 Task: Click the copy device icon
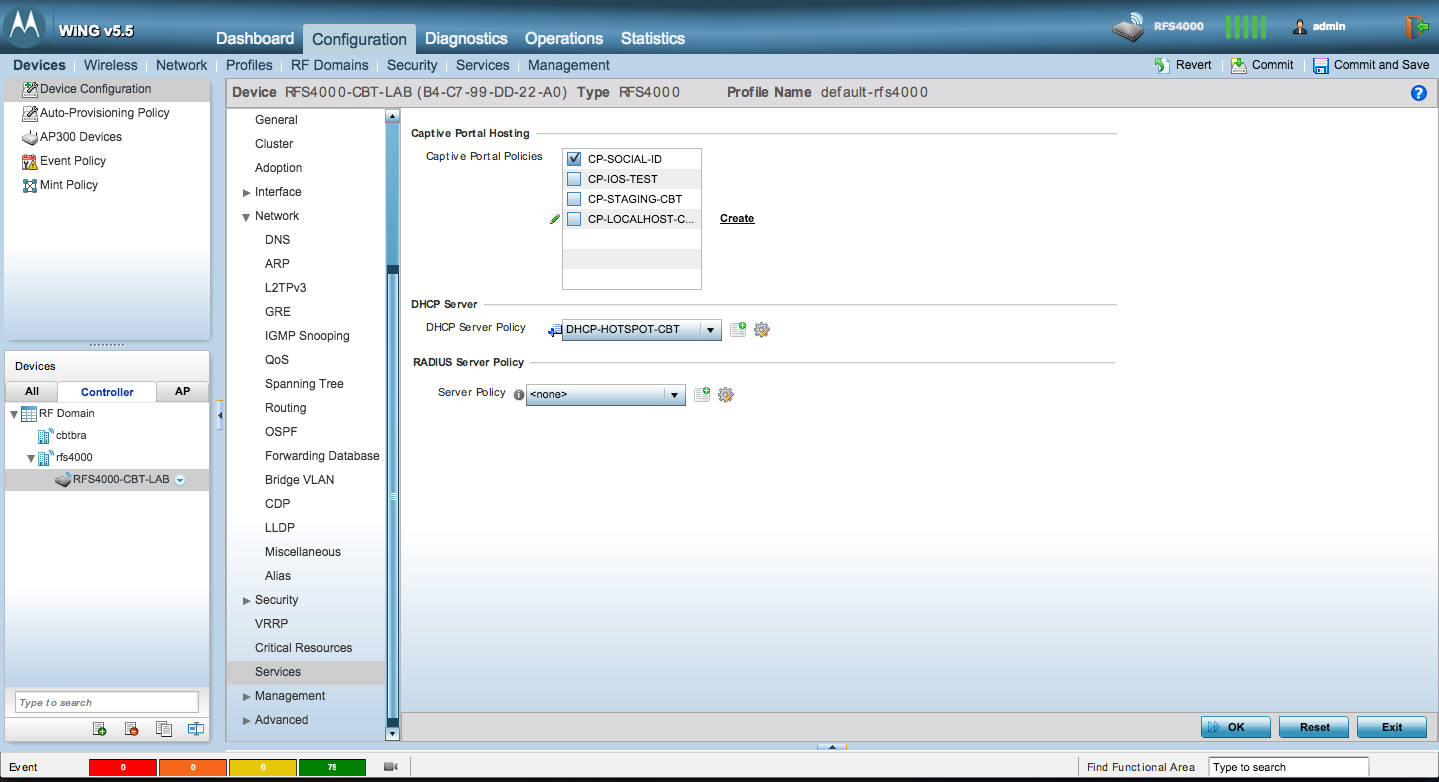click(164, 729)
